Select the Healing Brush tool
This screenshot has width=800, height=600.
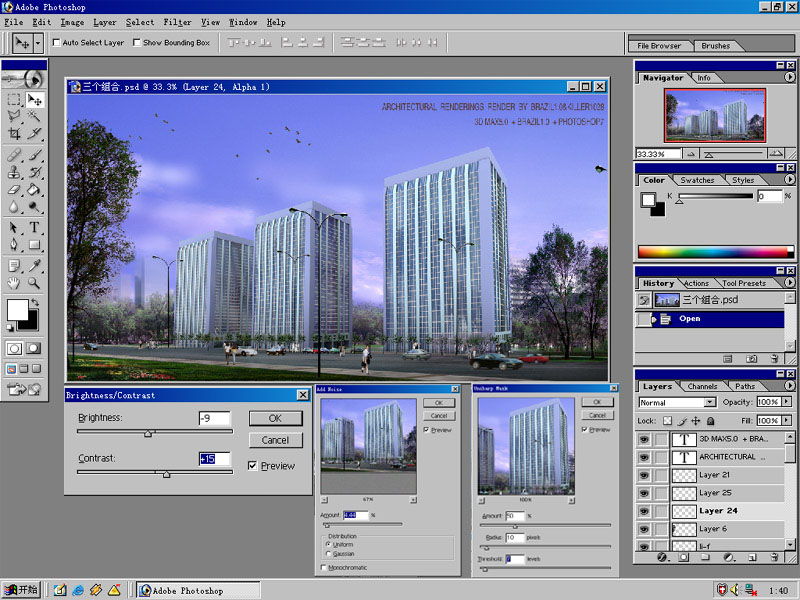point(14,155)
